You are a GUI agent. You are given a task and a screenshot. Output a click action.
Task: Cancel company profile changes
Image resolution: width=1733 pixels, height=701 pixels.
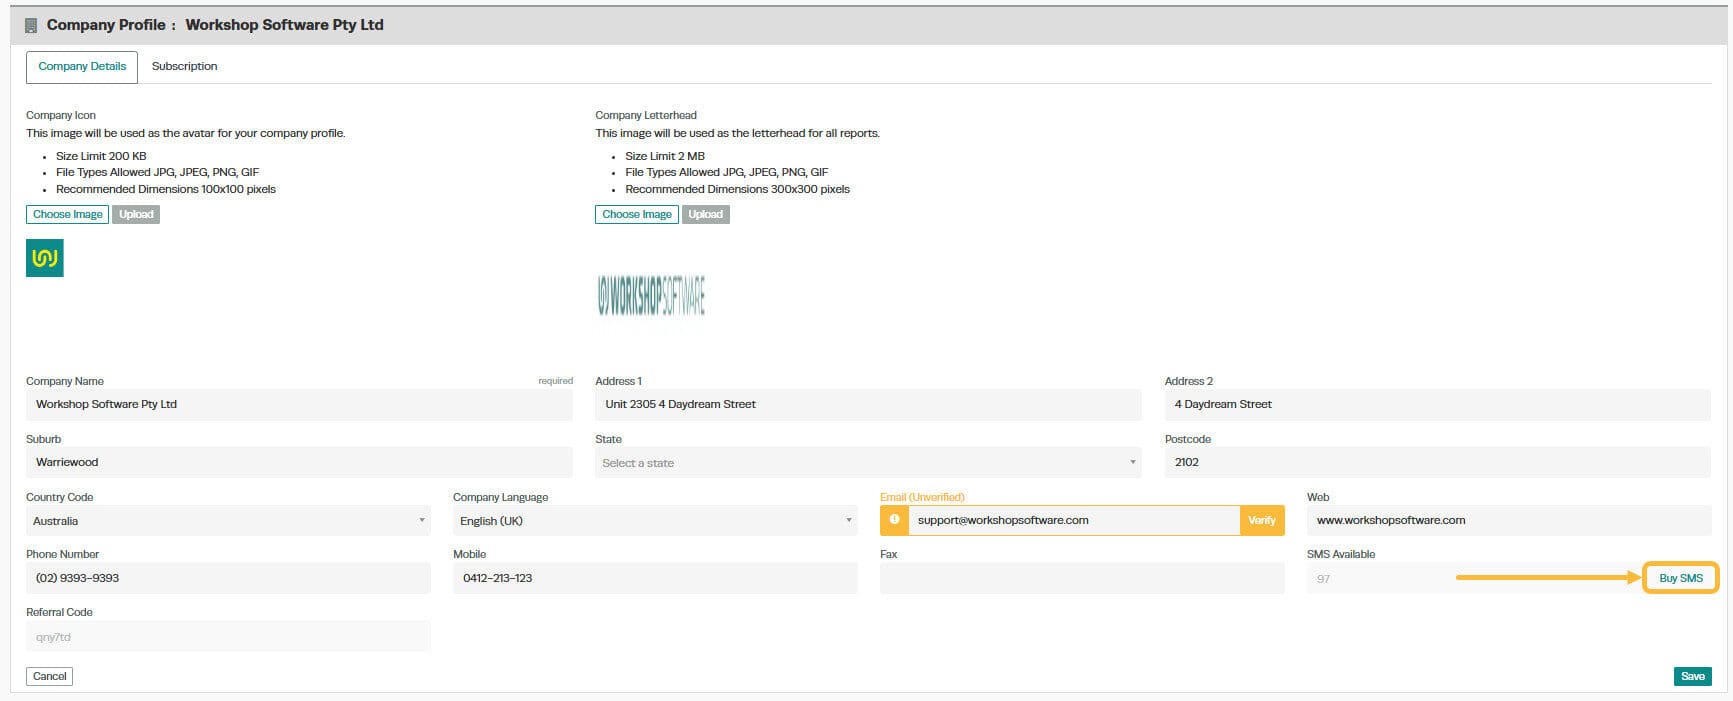[x=49, y=676]
